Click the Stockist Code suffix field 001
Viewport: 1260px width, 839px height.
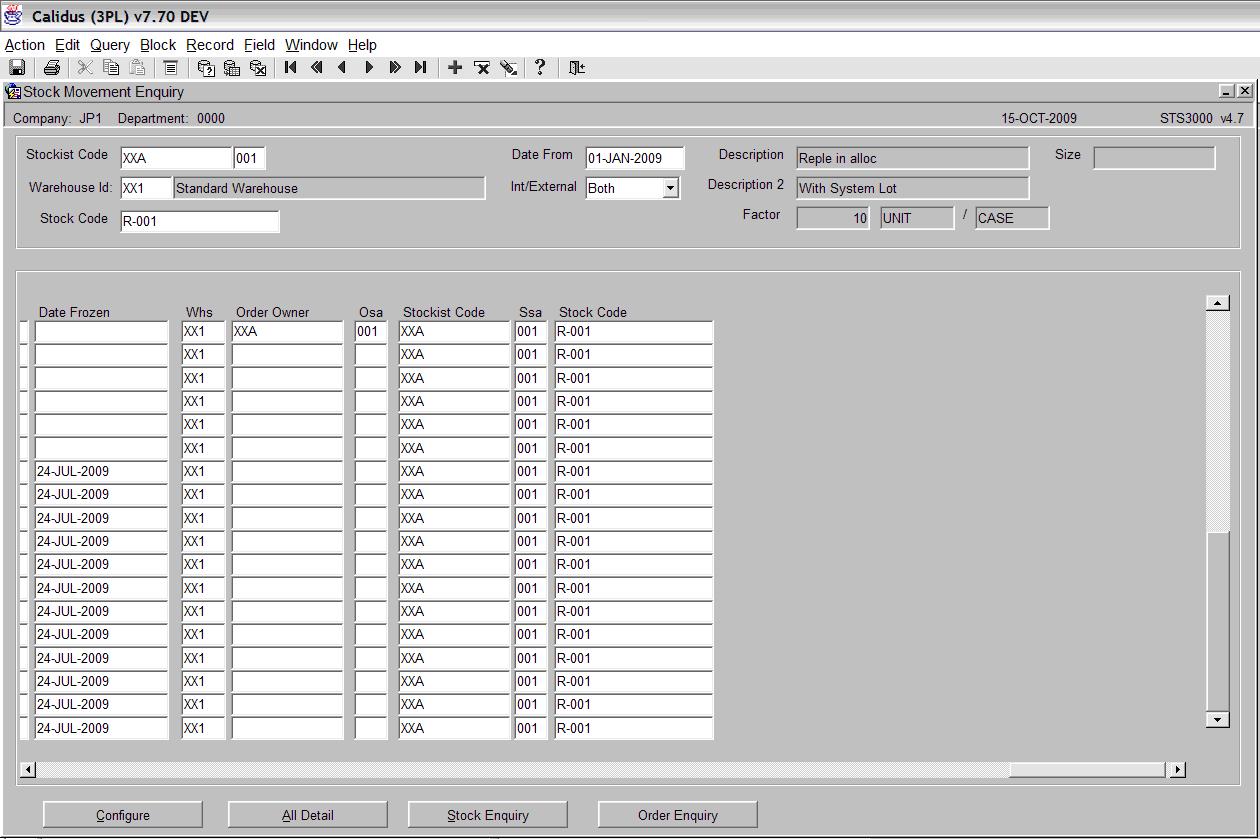coord(250,158)
